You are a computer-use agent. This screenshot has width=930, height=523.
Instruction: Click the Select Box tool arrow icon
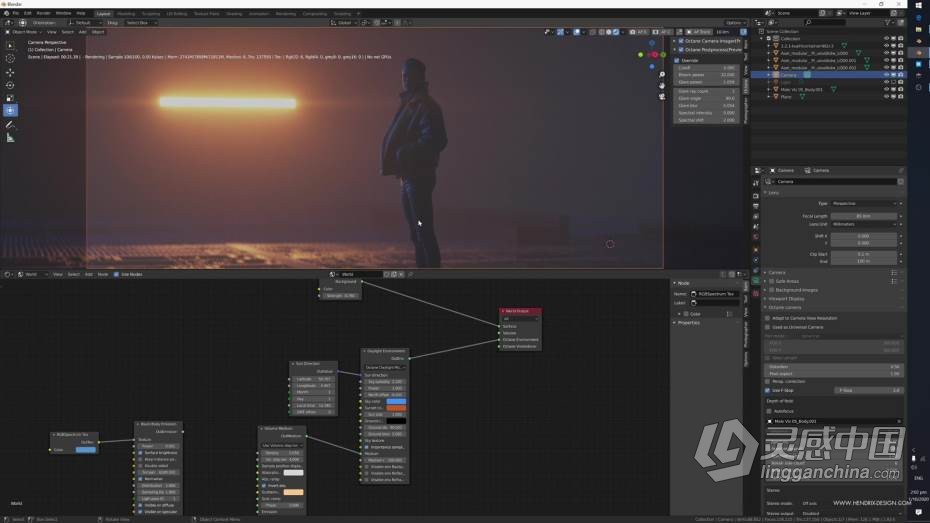pyautogui.click(x=10, y=45)
